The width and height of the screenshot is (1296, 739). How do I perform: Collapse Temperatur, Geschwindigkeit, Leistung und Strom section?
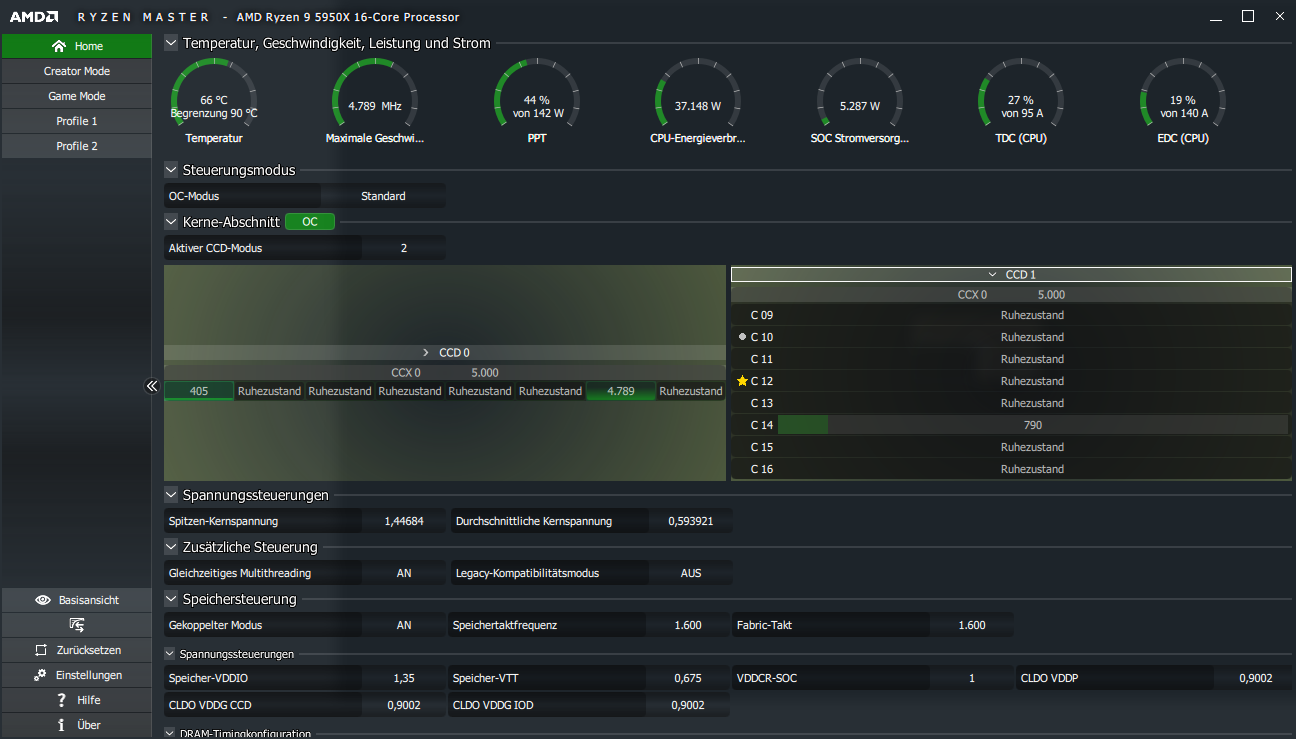[171, 43]
